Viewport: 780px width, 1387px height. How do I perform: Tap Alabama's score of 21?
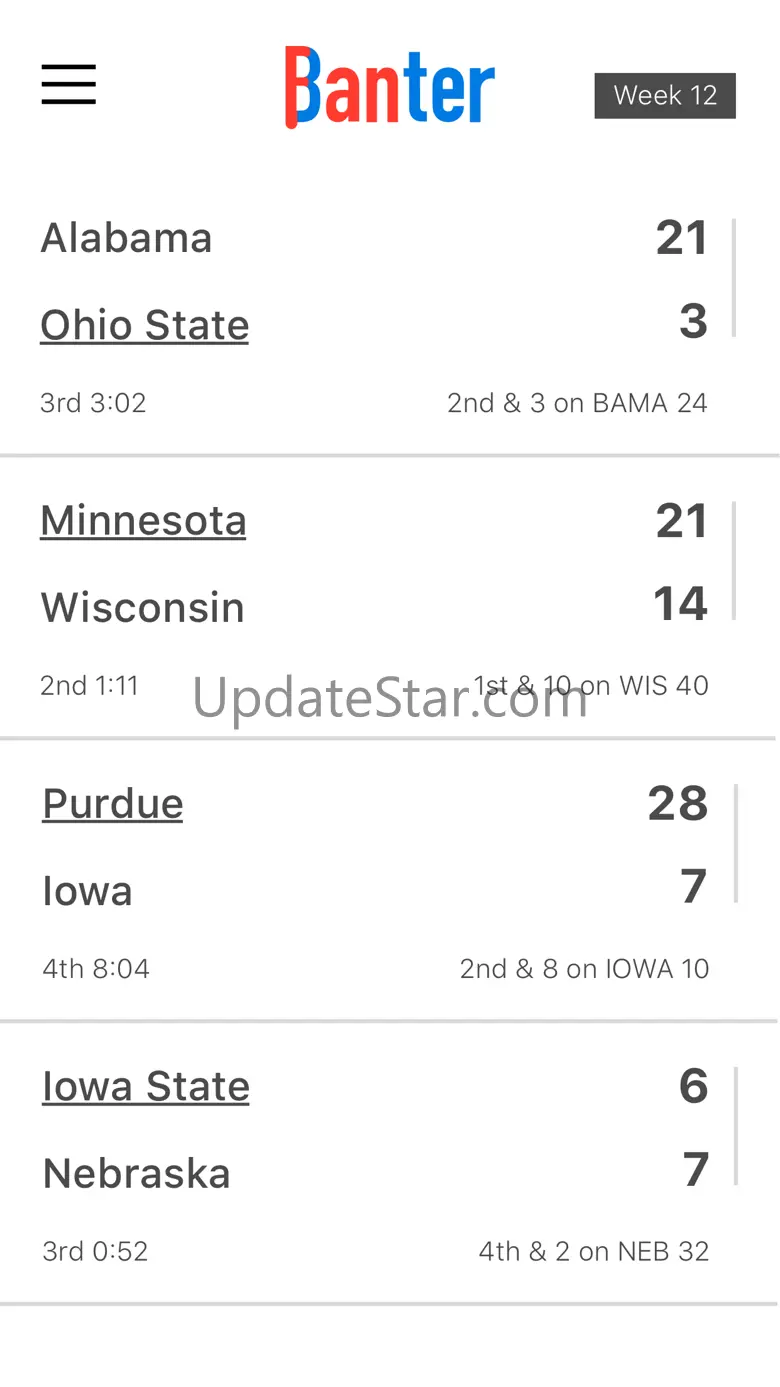682,238
